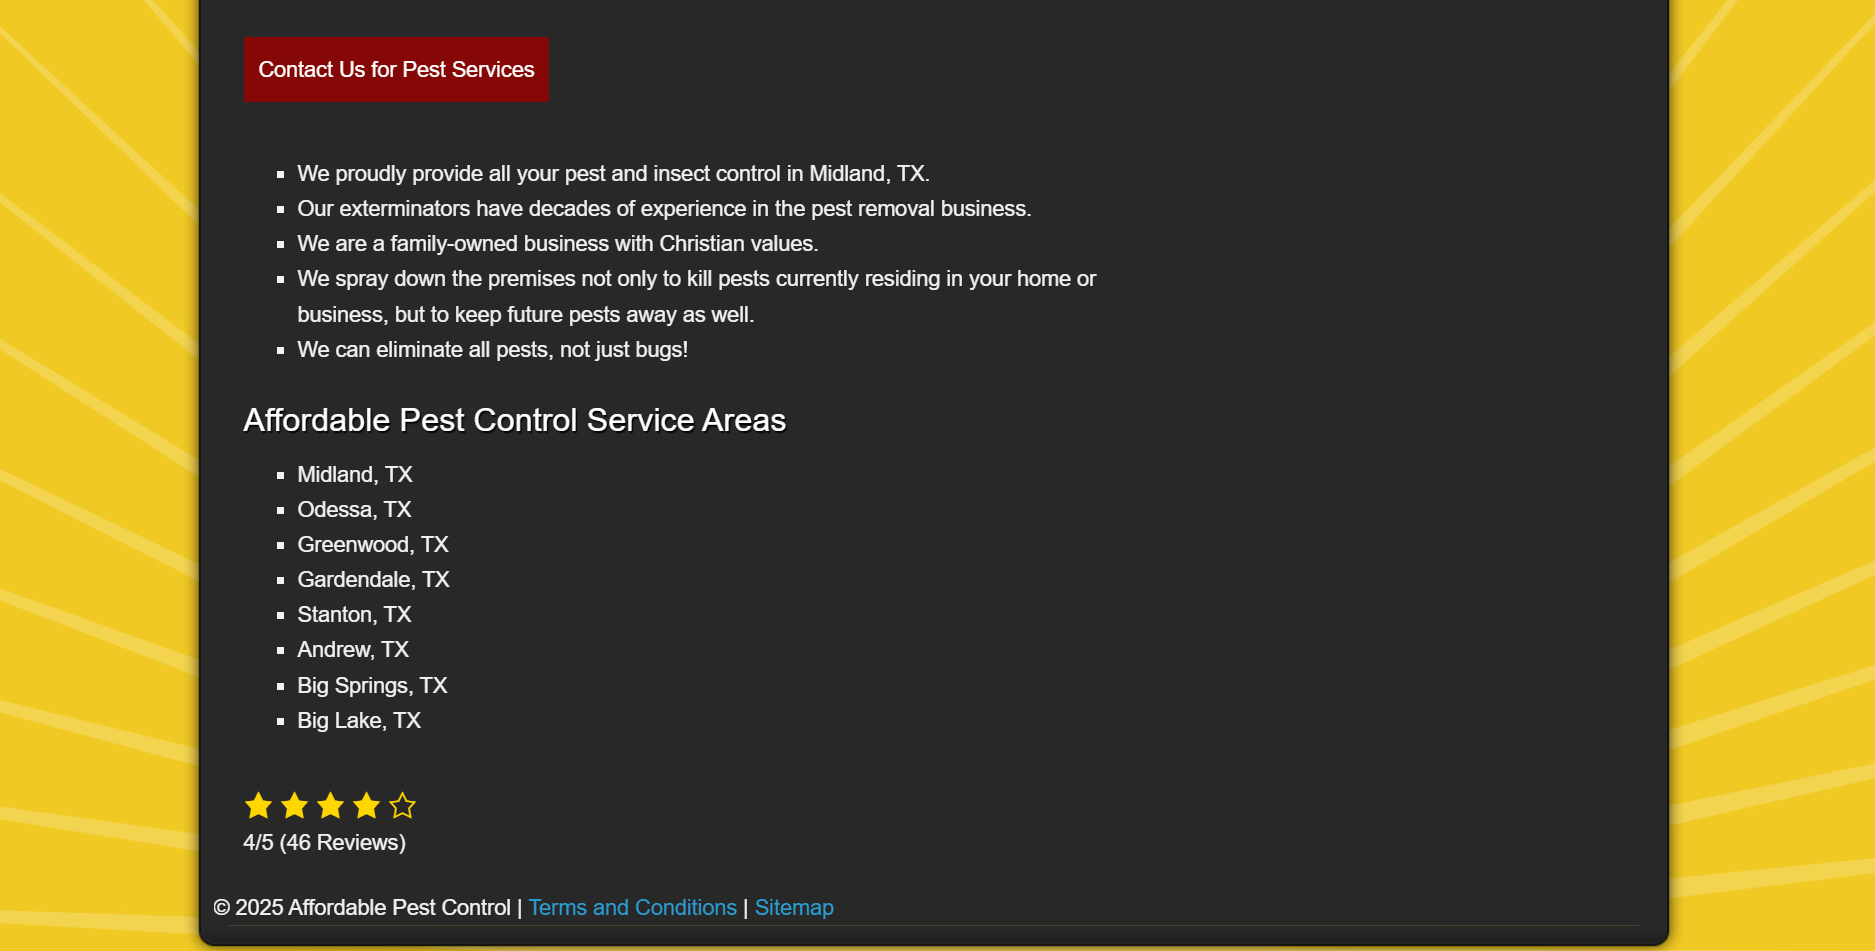Open the Sitemap link

click(x=794, y=908)
